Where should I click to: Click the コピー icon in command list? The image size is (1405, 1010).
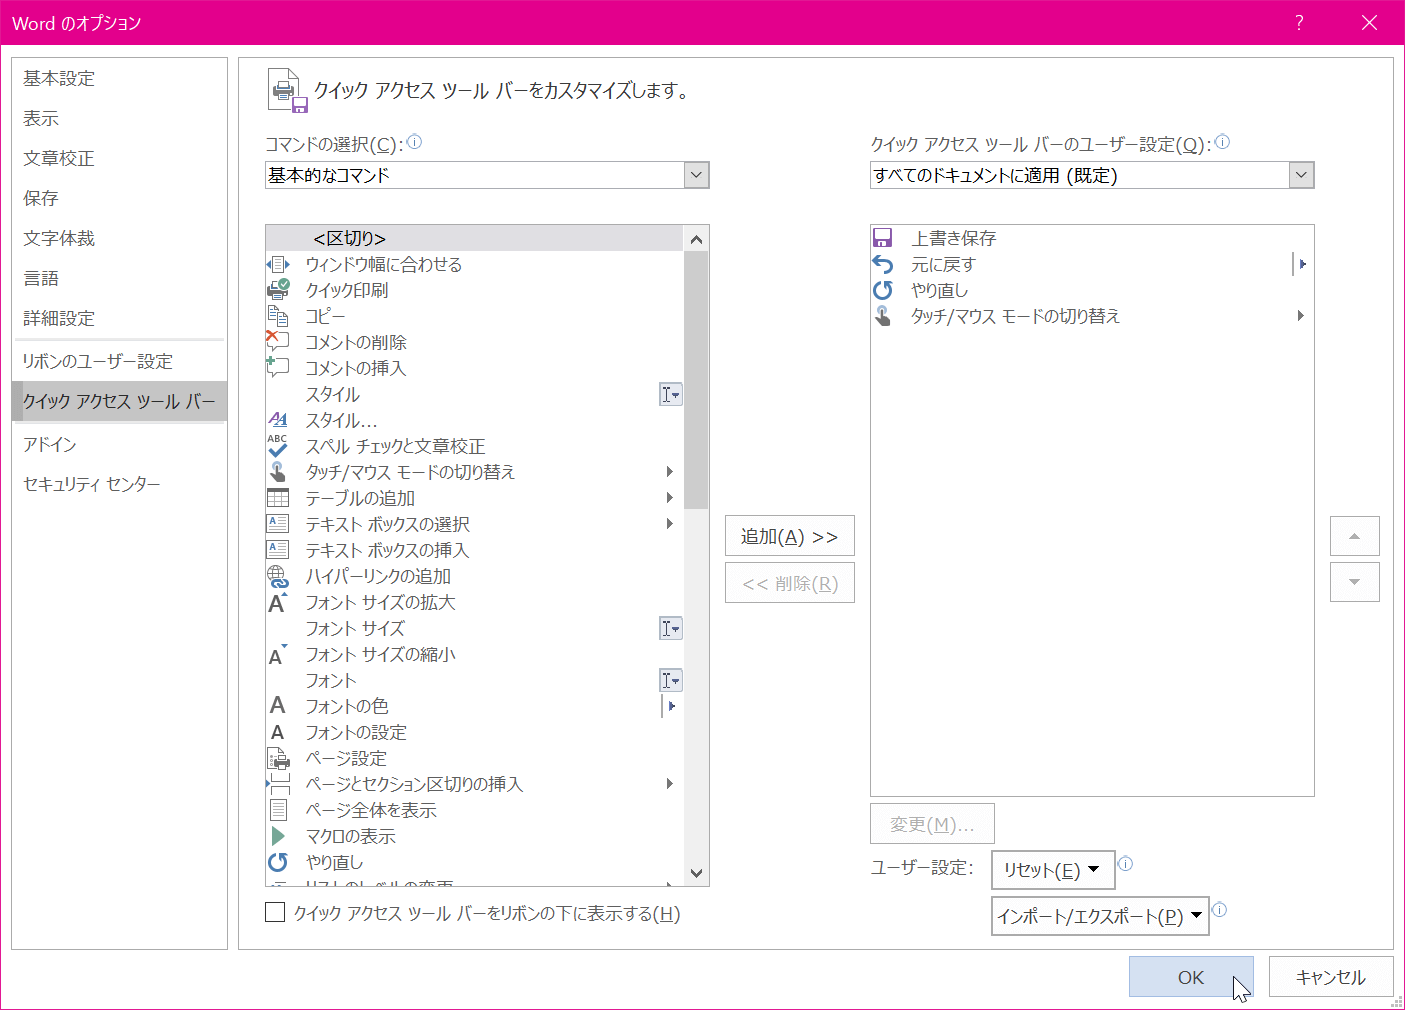(x=278, y=316)
